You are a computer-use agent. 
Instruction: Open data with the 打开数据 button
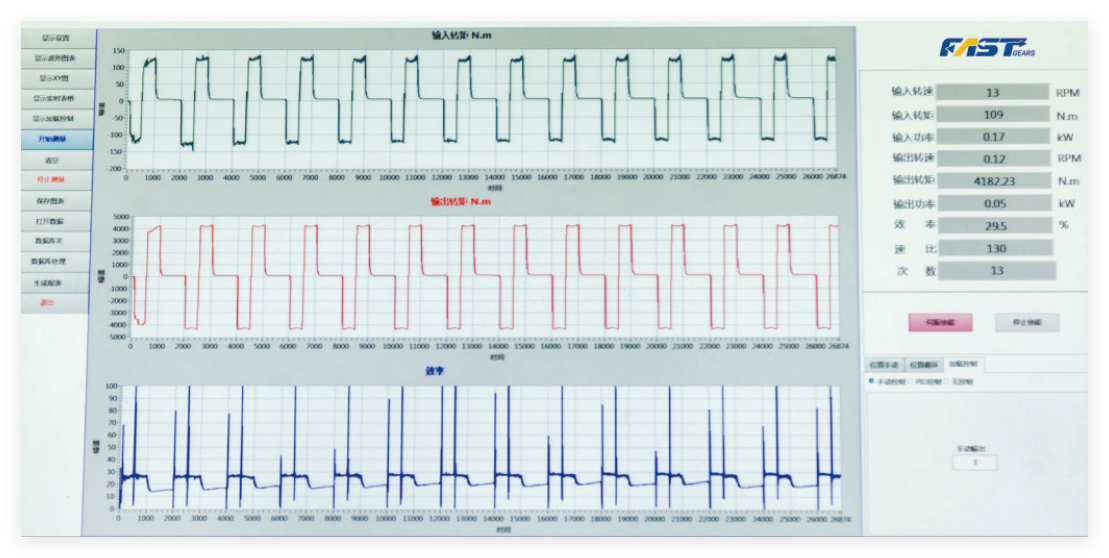click(x=55, y=221)
